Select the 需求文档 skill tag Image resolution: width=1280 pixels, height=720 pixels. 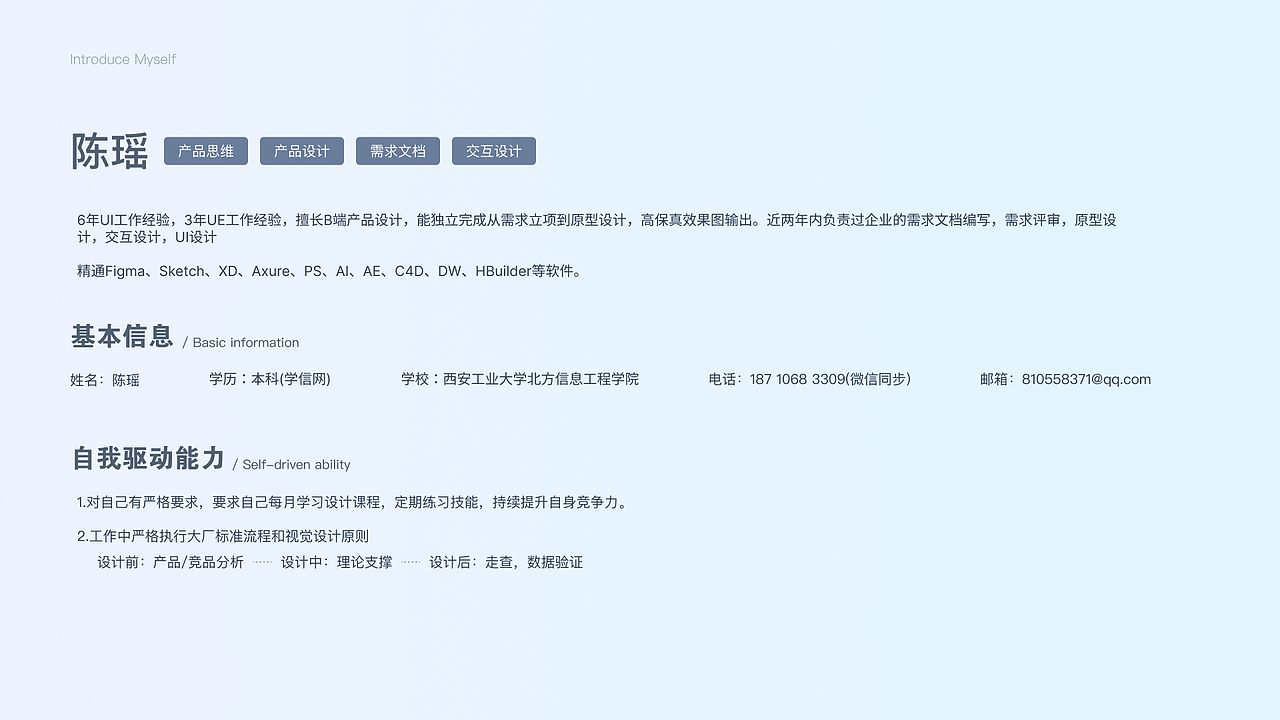(x=397, y=151)
